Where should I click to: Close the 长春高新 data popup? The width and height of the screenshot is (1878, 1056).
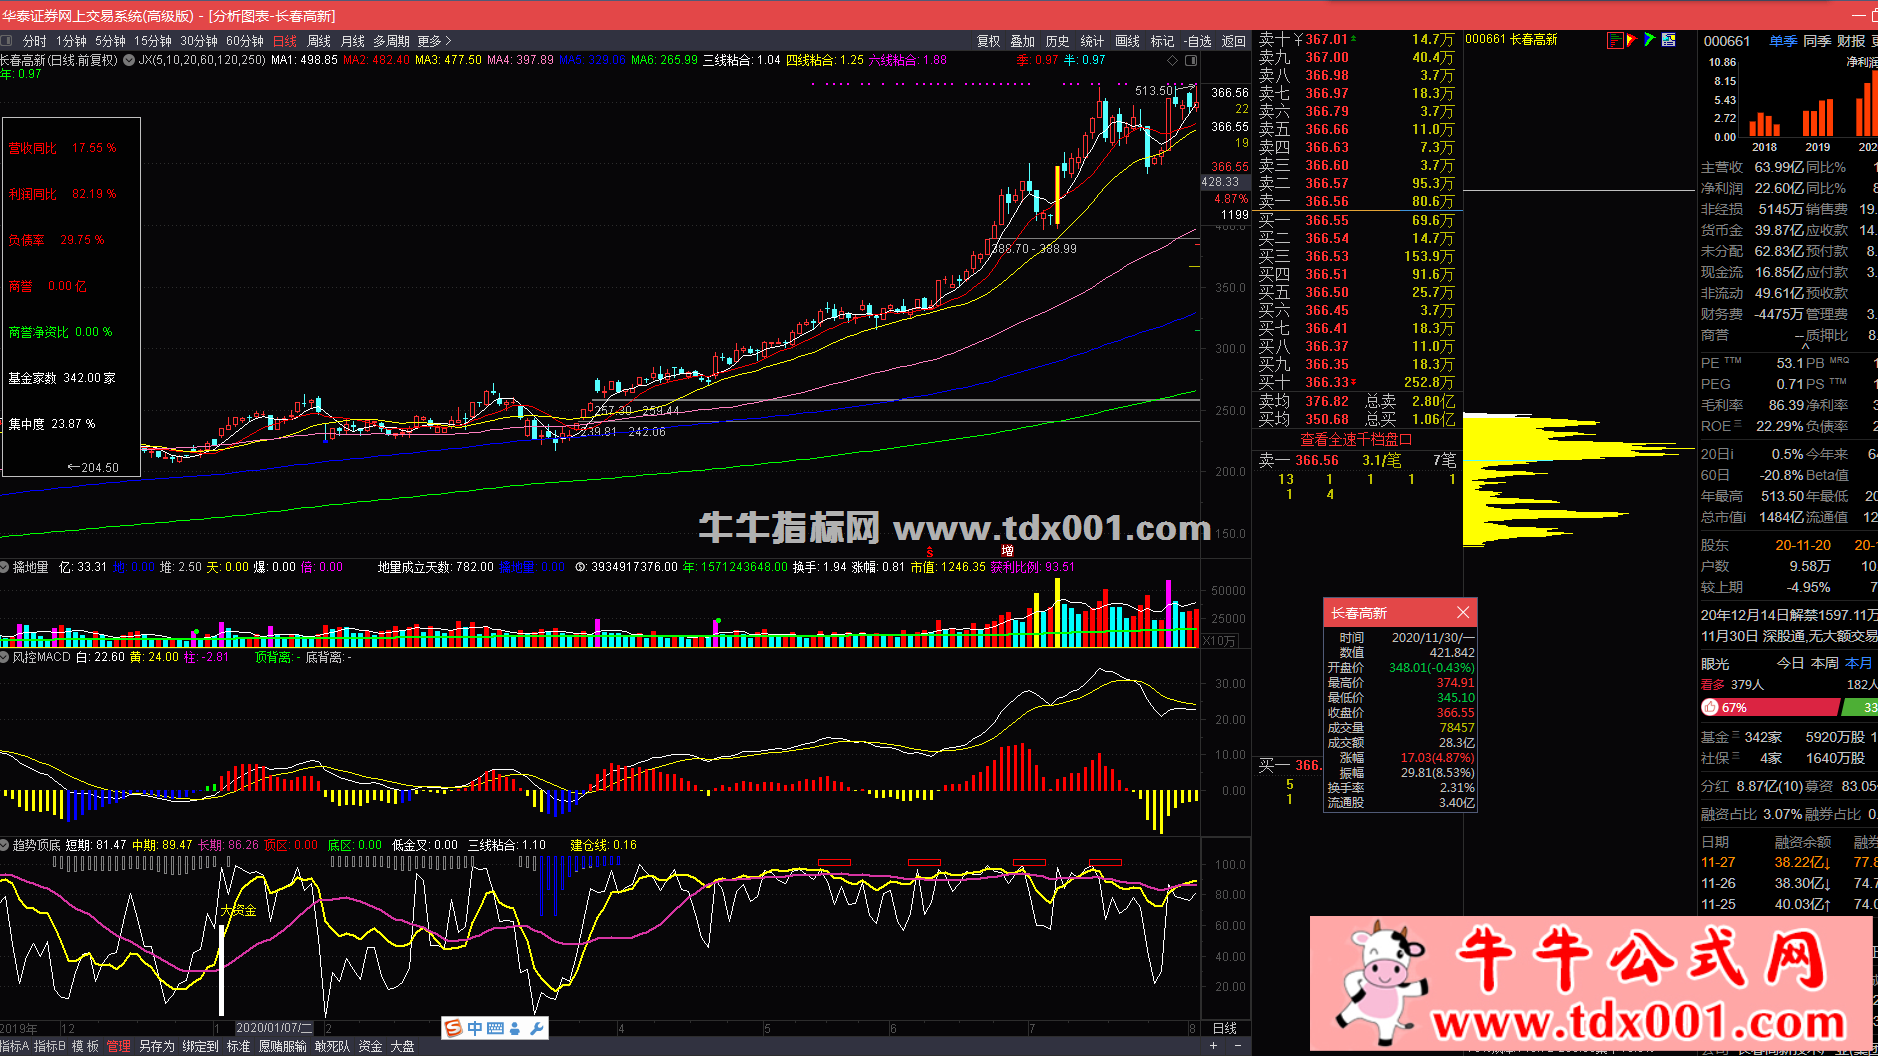pos(1463,612)
